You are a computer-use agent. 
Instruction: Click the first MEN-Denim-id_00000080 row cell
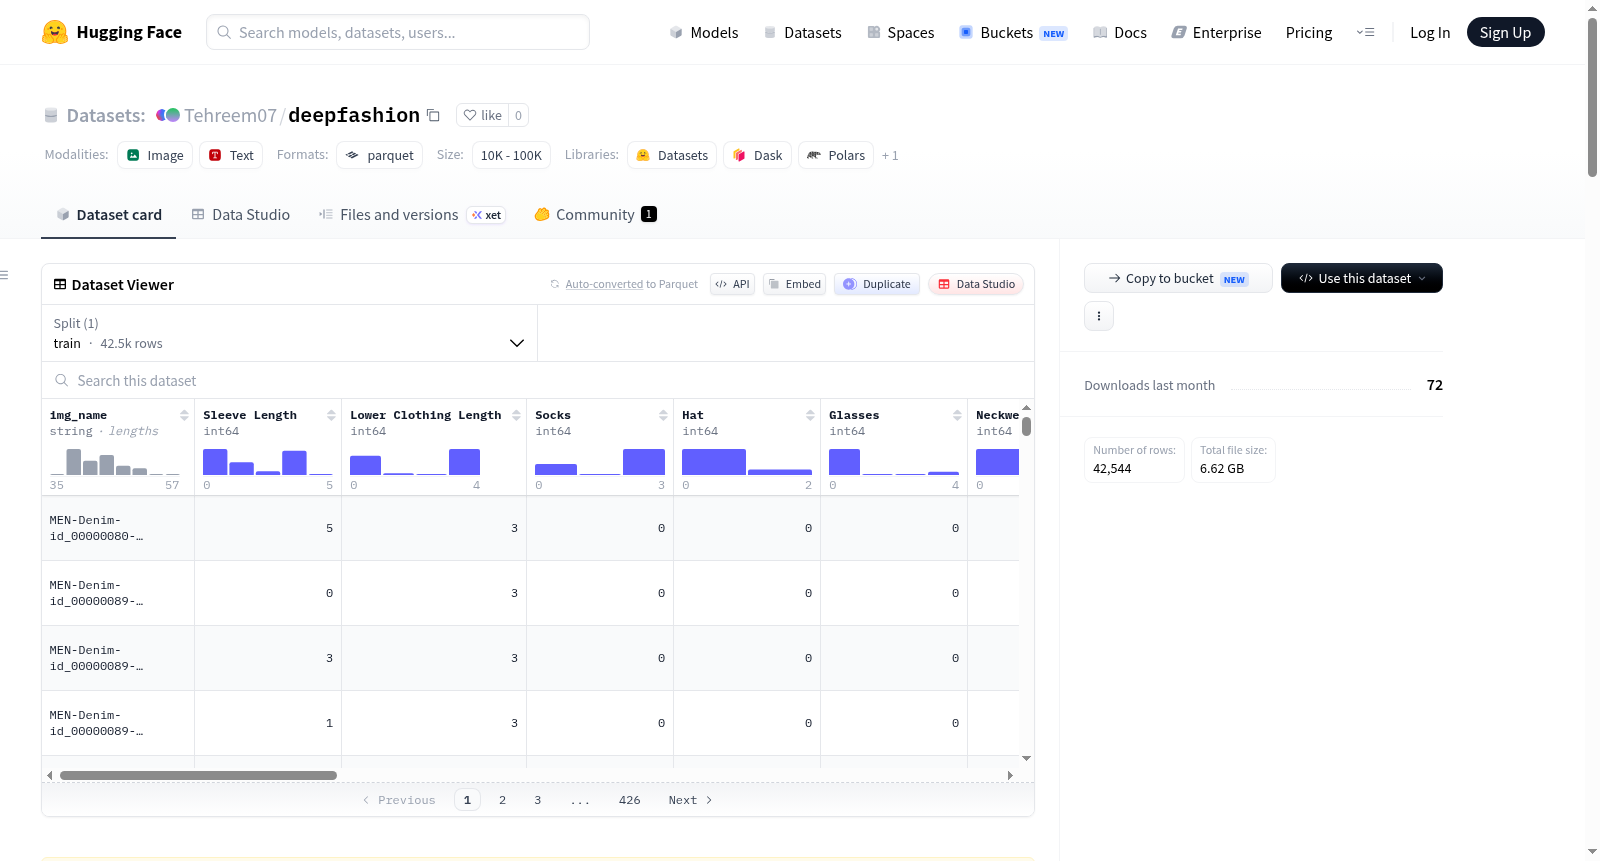[x=118, y=528]
